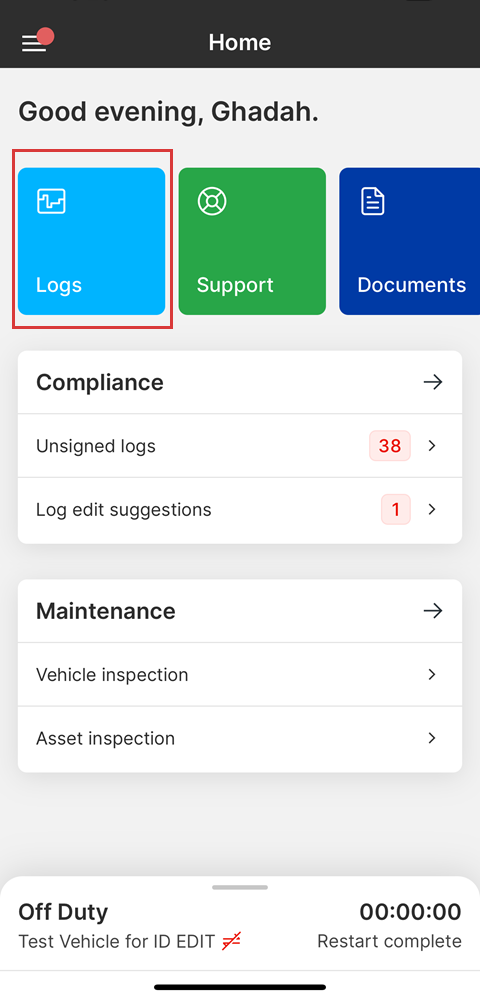
Task: Open Compliance section arrow
Action: [x=433, y=382]
